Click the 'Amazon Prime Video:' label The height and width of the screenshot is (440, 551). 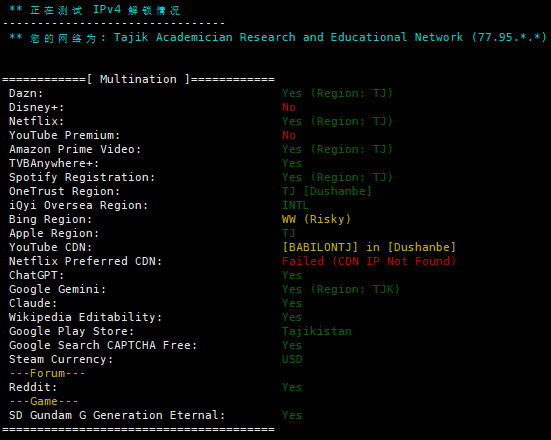click(x=75, y=149)
